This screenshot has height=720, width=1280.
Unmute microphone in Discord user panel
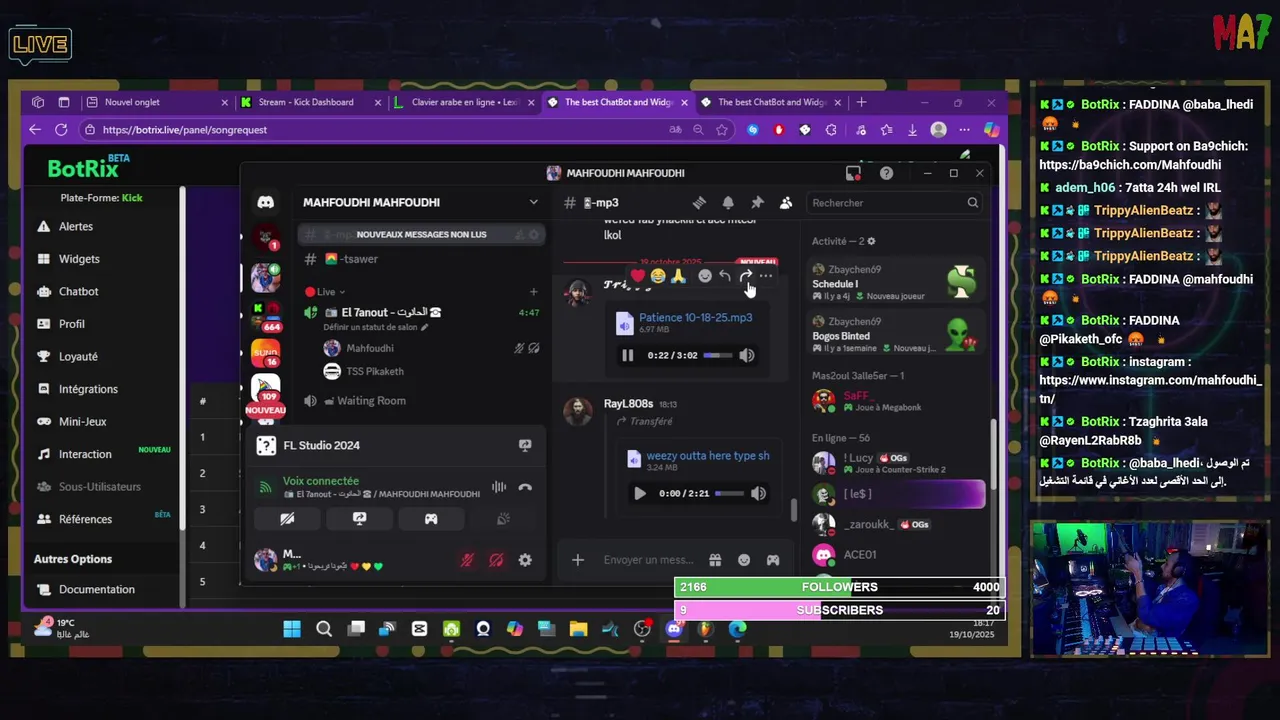tap(466, 561)
